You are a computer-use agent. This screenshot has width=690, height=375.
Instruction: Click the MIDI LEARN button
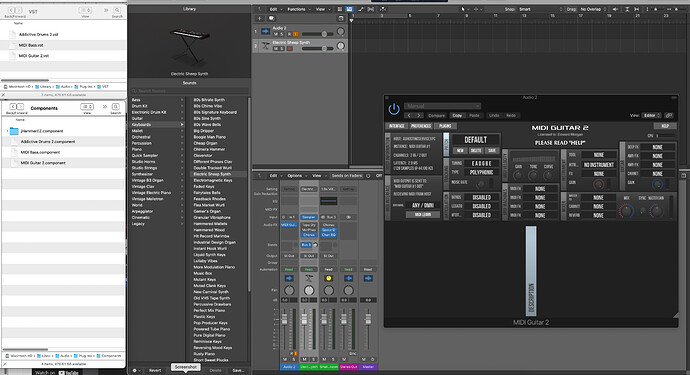coord(423,214)
